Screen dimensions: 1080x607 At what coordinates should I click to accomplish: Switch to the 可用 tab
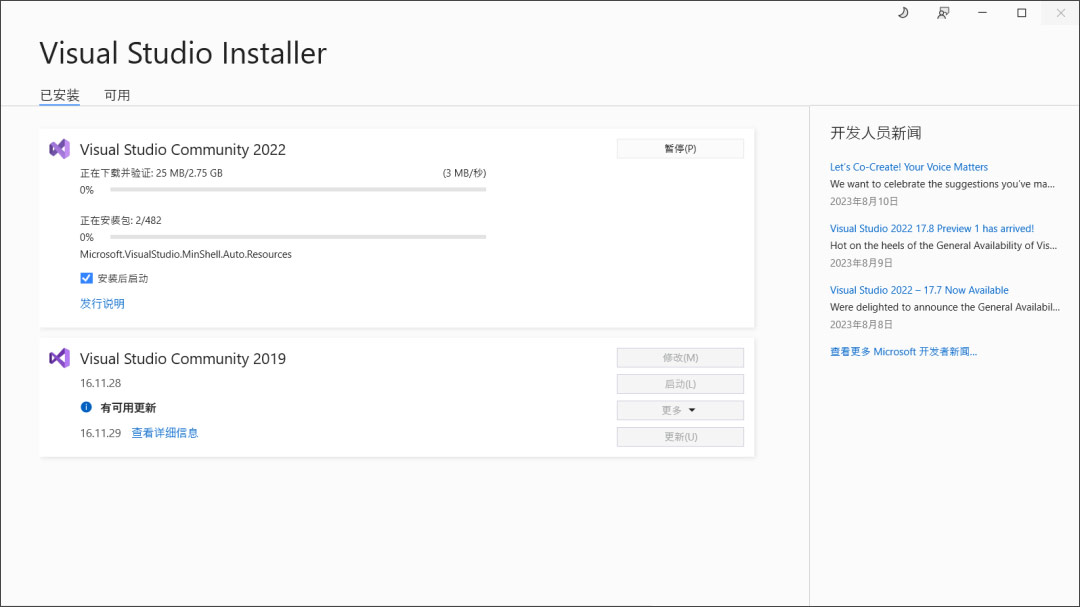point(117,95)
